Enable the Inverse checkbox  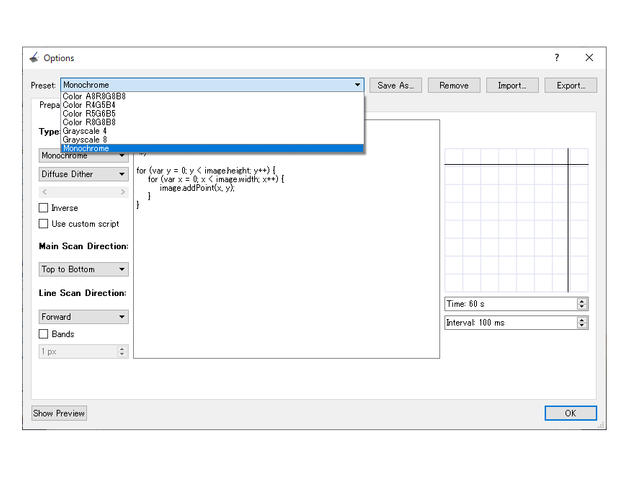tap(43, 208)
